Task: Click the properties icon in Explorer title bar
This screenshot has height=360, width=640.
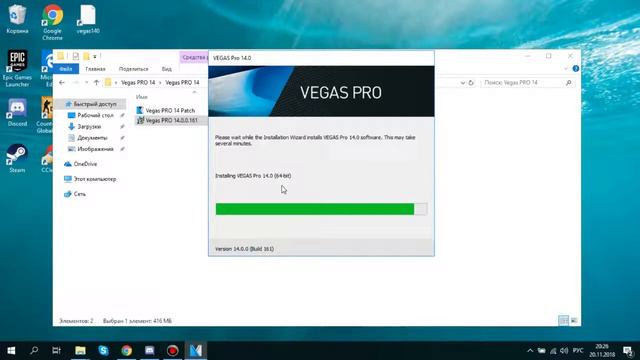Action: pos(76,56)
